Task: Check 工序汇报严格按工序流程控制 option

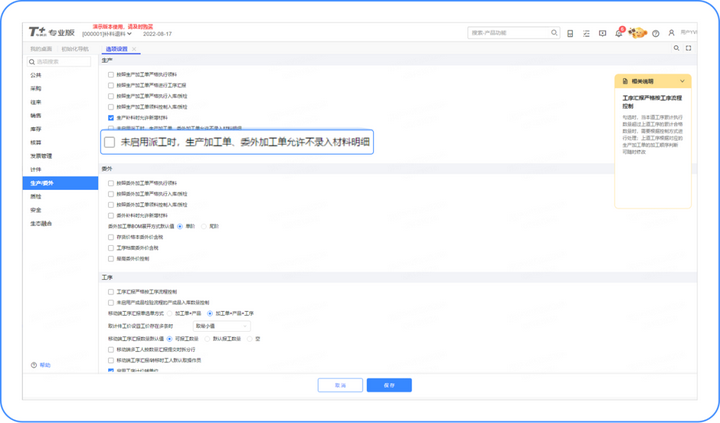Action: (x=111, y=292)
